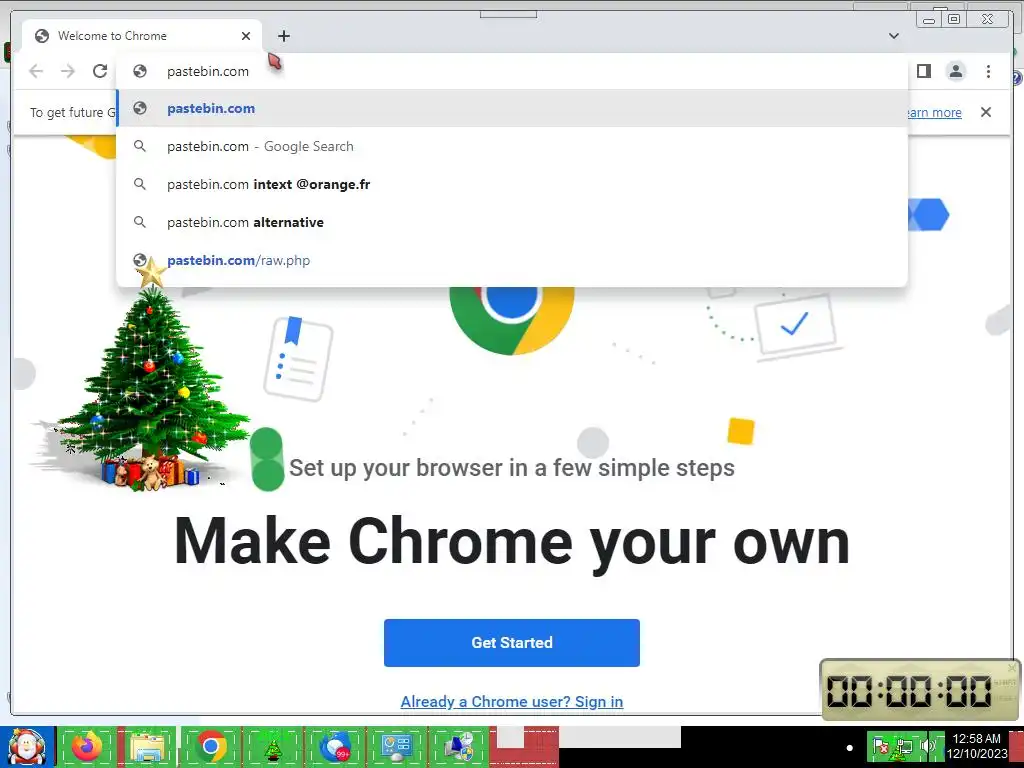The image size is (1024, 768).
Task: Select 'pastebin.com - Google Search' suggestion
Action: (x=512, y=146)
